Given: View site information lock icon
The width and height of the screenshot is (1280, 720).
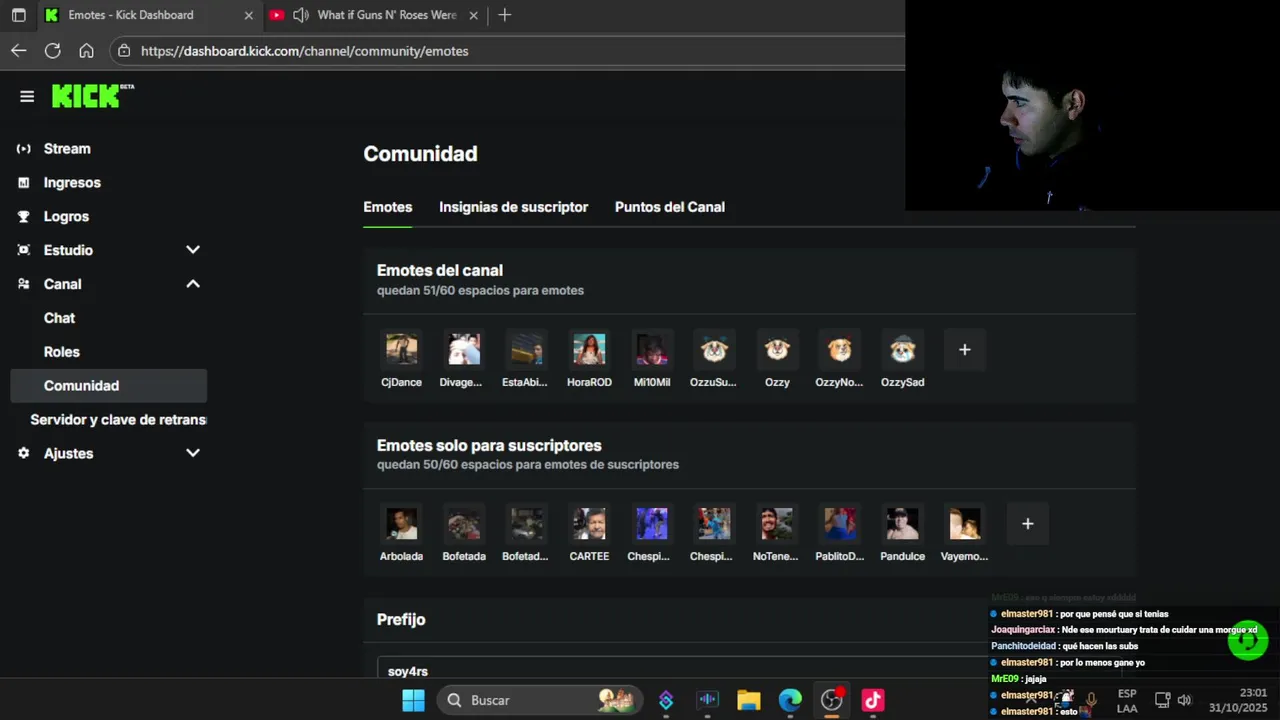Looking at the screenshot, I should pos(123,50).
